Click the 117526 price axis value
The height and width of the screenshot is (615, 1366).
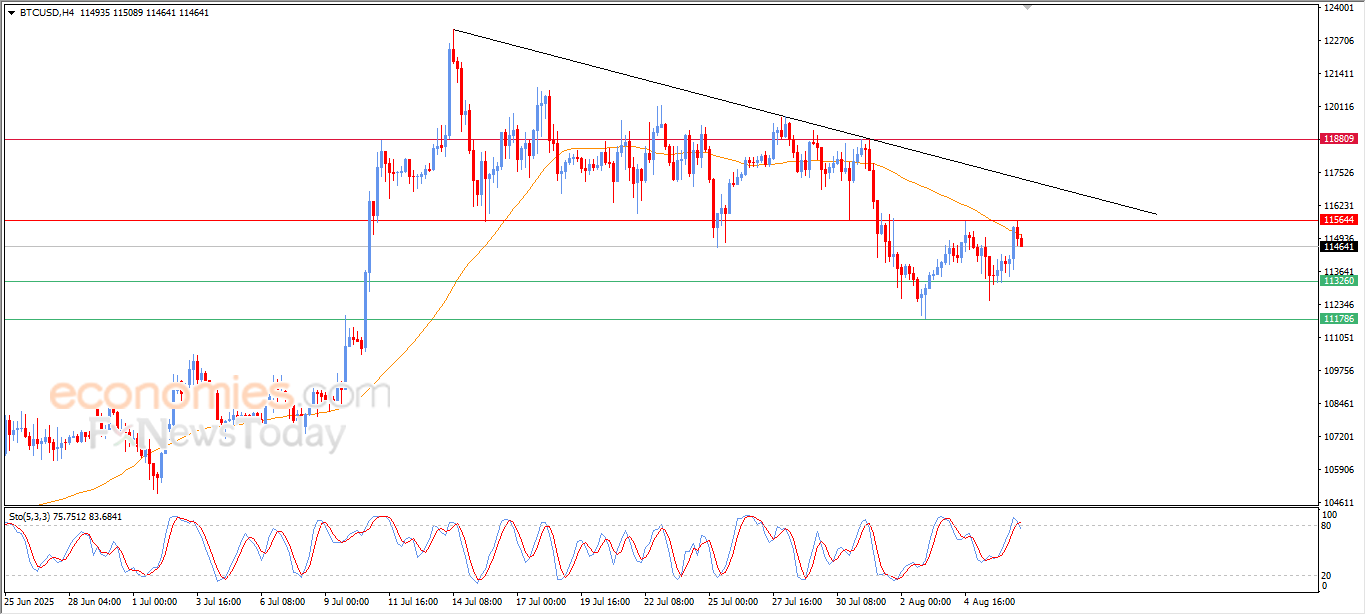(1338, 173)
